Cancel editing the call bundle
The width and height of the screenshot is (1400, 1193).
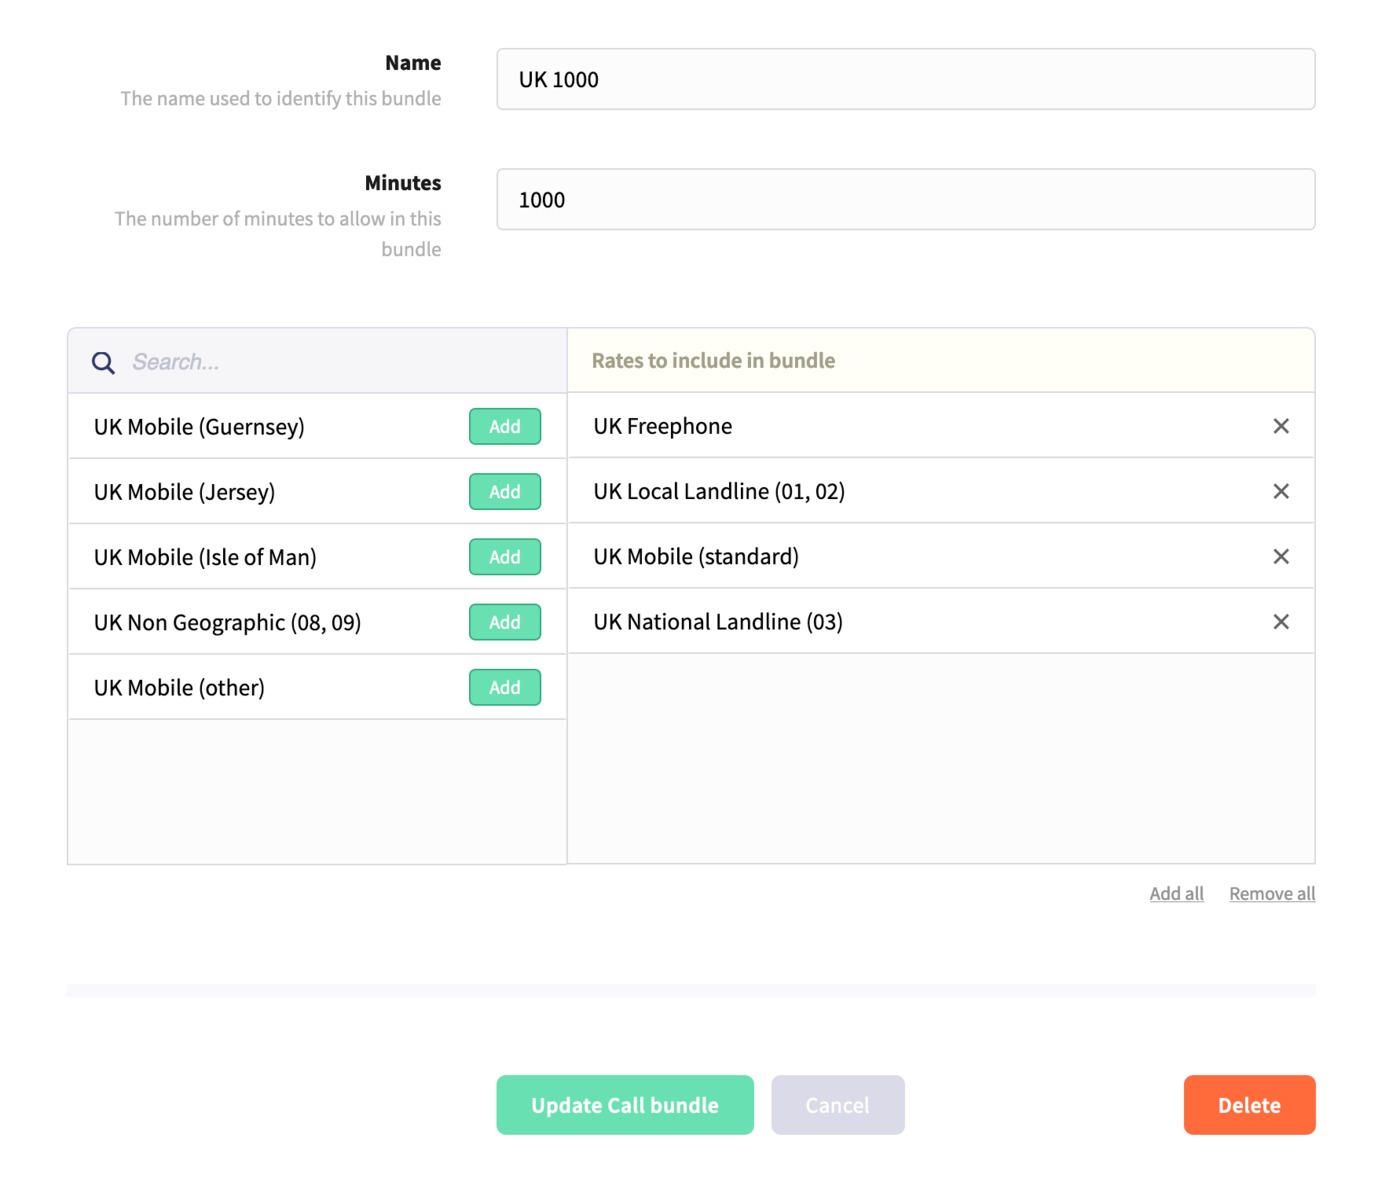click(x=838, y=1105)
